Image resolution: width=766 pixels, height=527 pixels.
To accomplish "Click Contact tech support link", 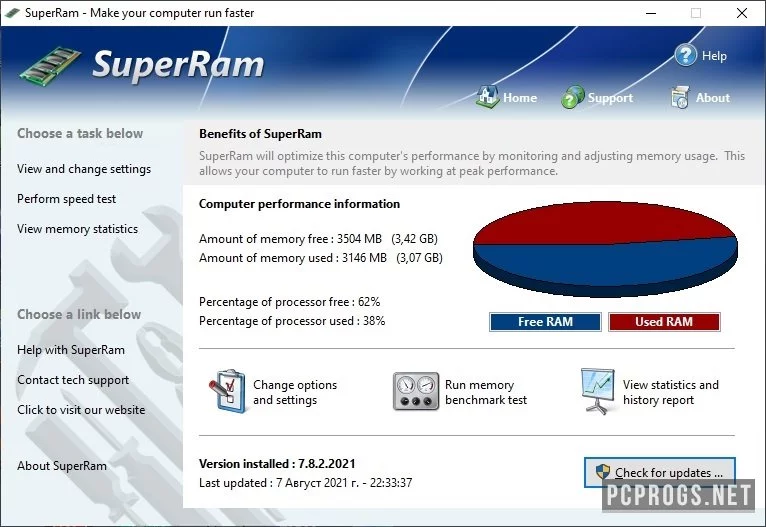I will pyautogui.click(x=73, y=380).
